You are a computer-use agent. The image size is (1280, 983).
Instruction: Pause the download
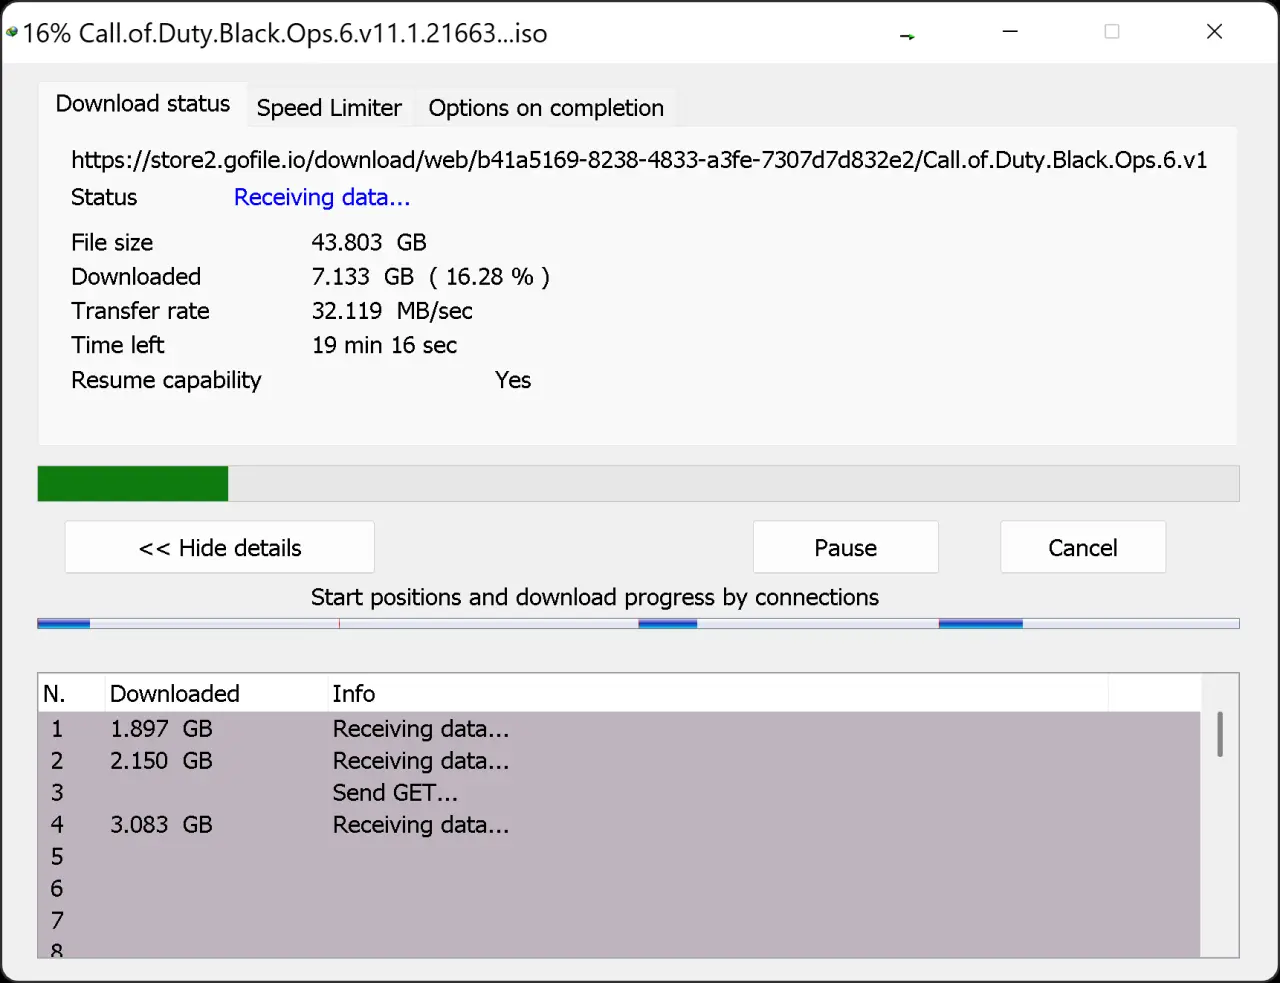pyautogui.click(x=845, y=547)
